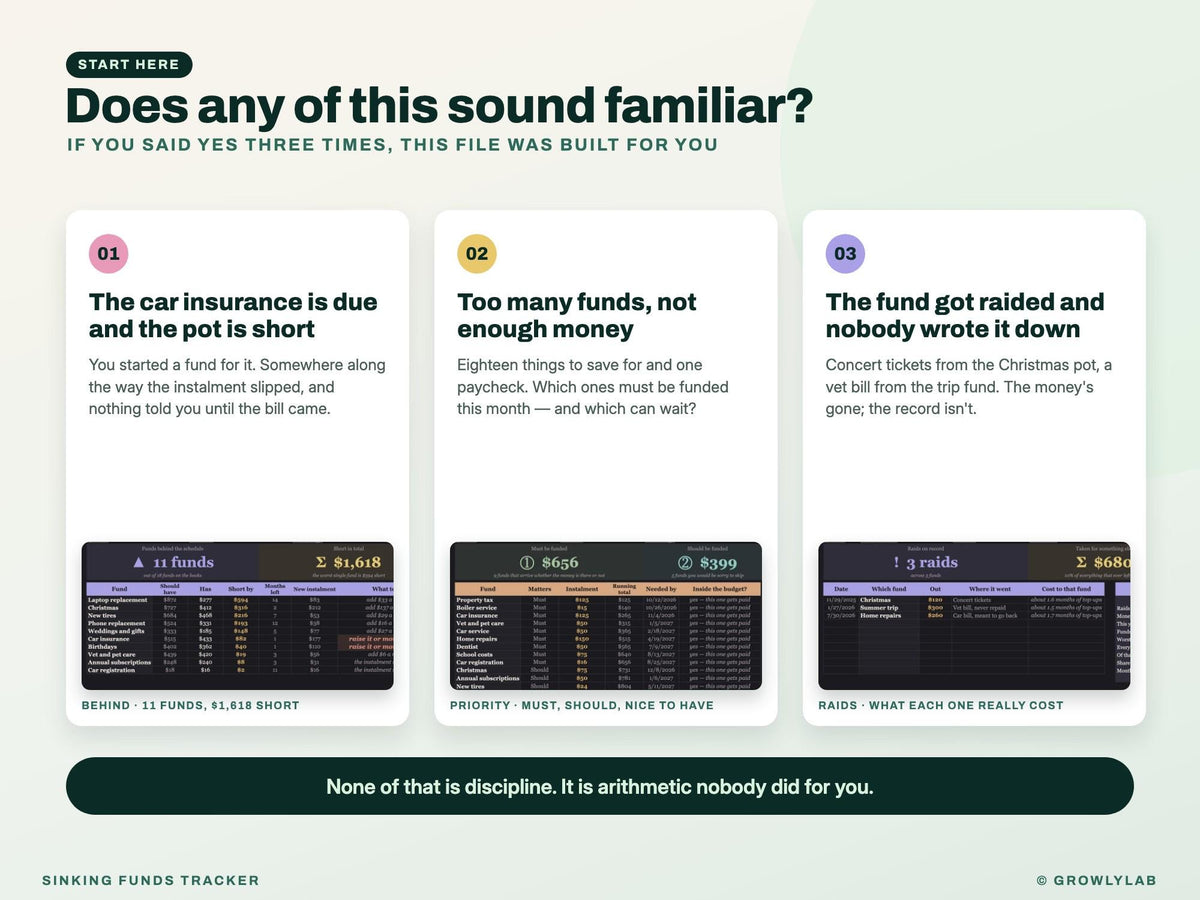1200x900 pixels.
Task: Click the 'School costs' fund row
Action: pyautogui.click(x=608, y=654)
